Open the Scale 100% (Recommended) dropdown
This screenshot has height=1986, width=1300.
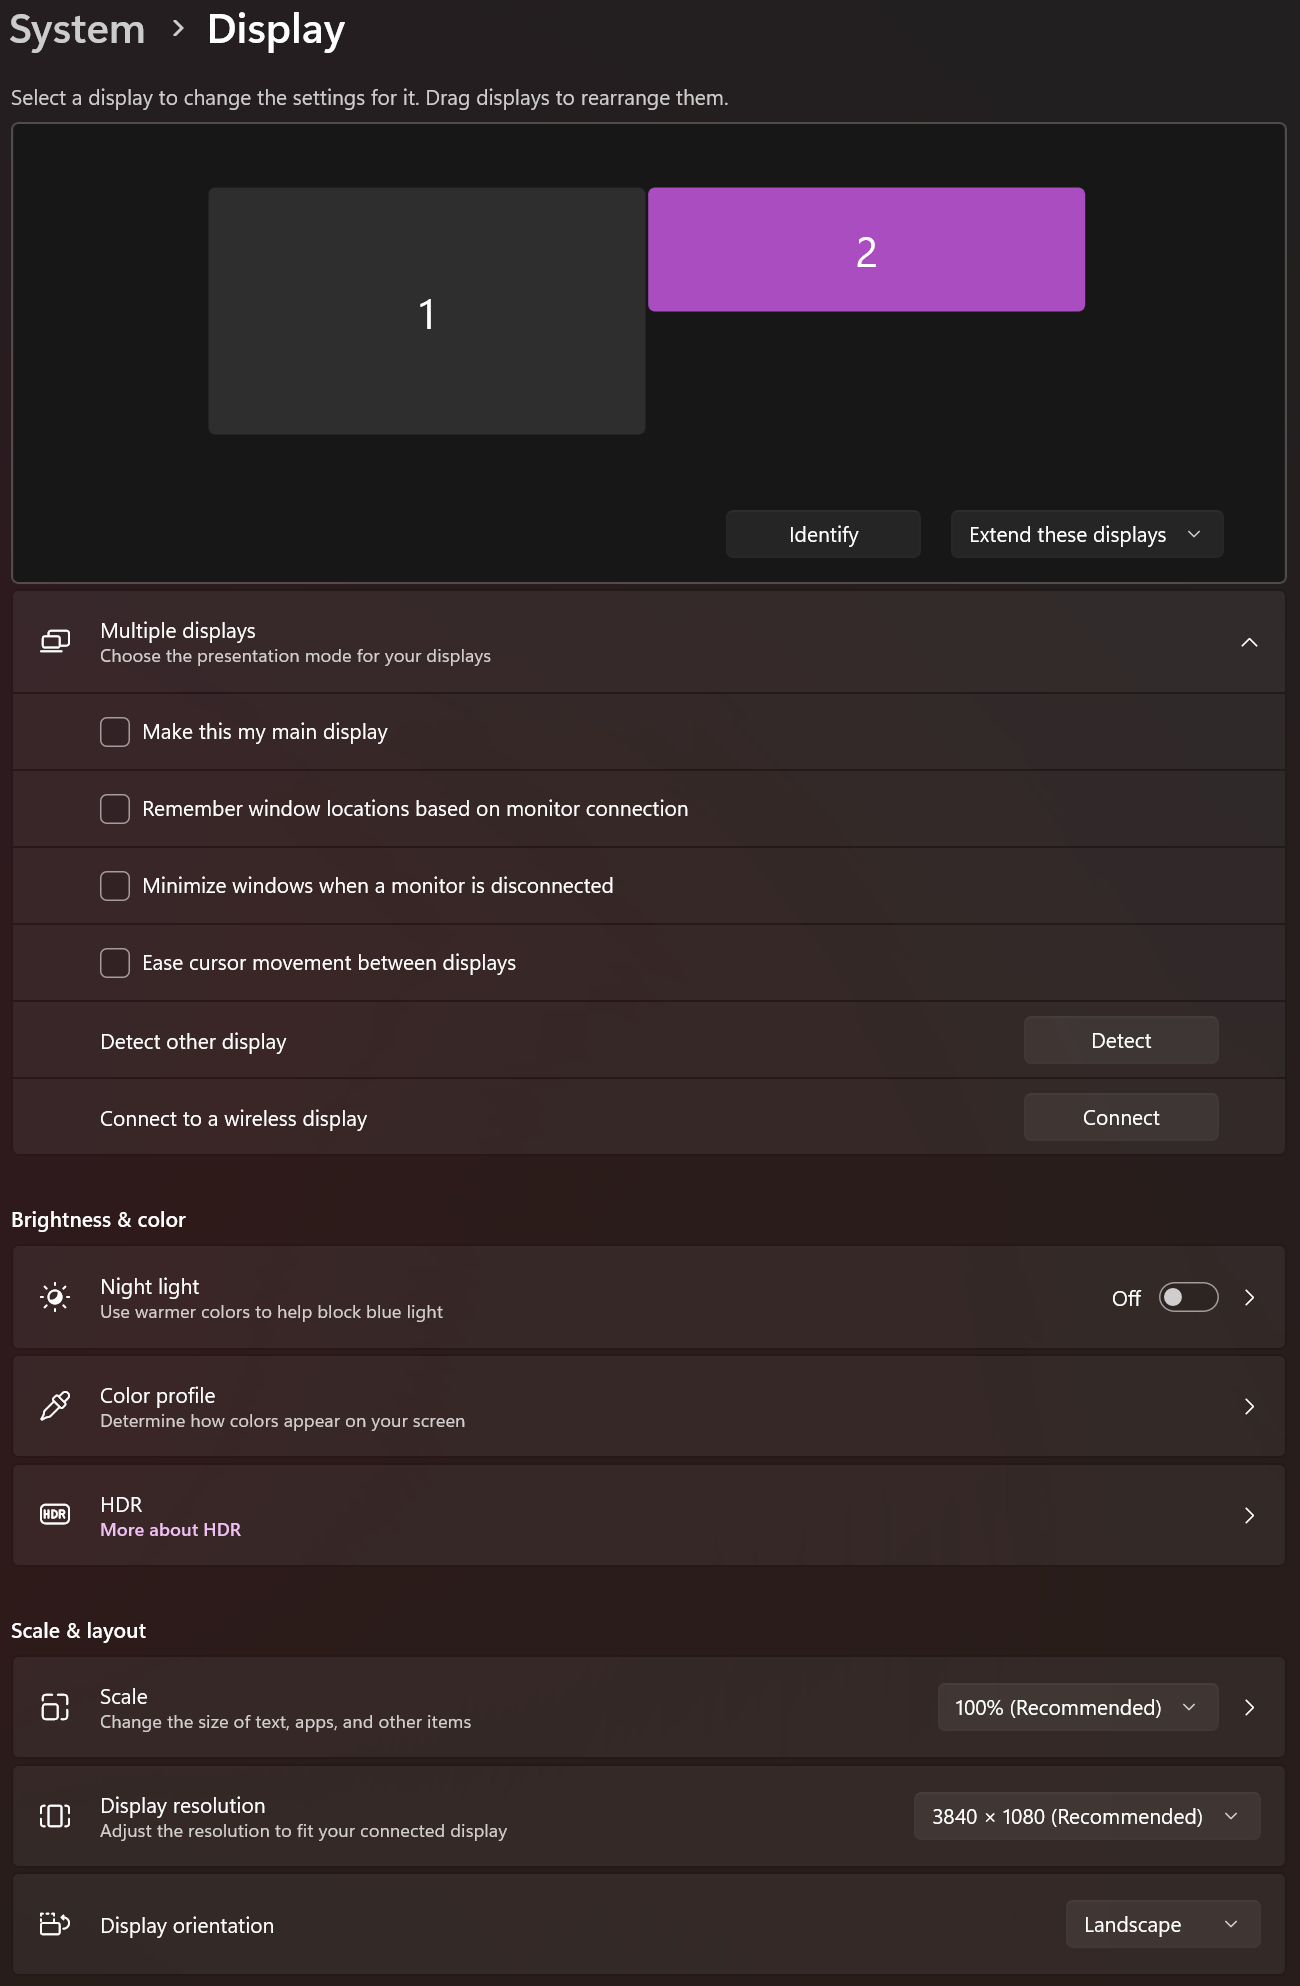pos(1077,1708)
